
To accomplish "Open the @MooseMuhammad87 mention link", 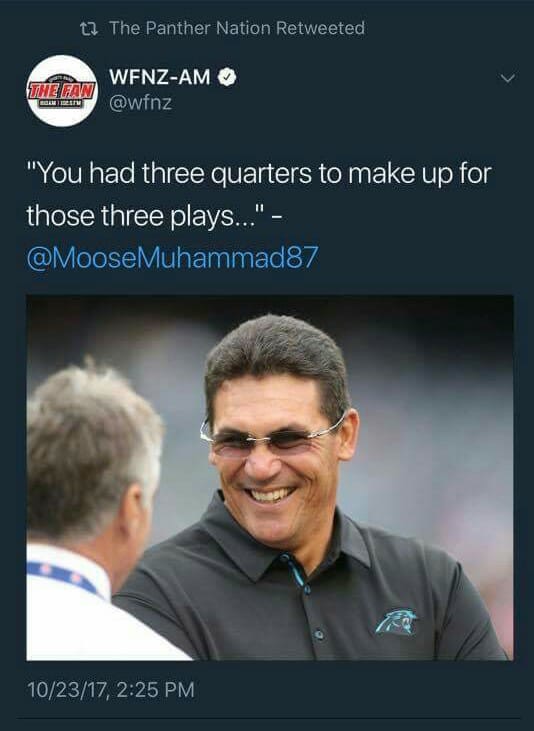I will (x=173, y=257).
